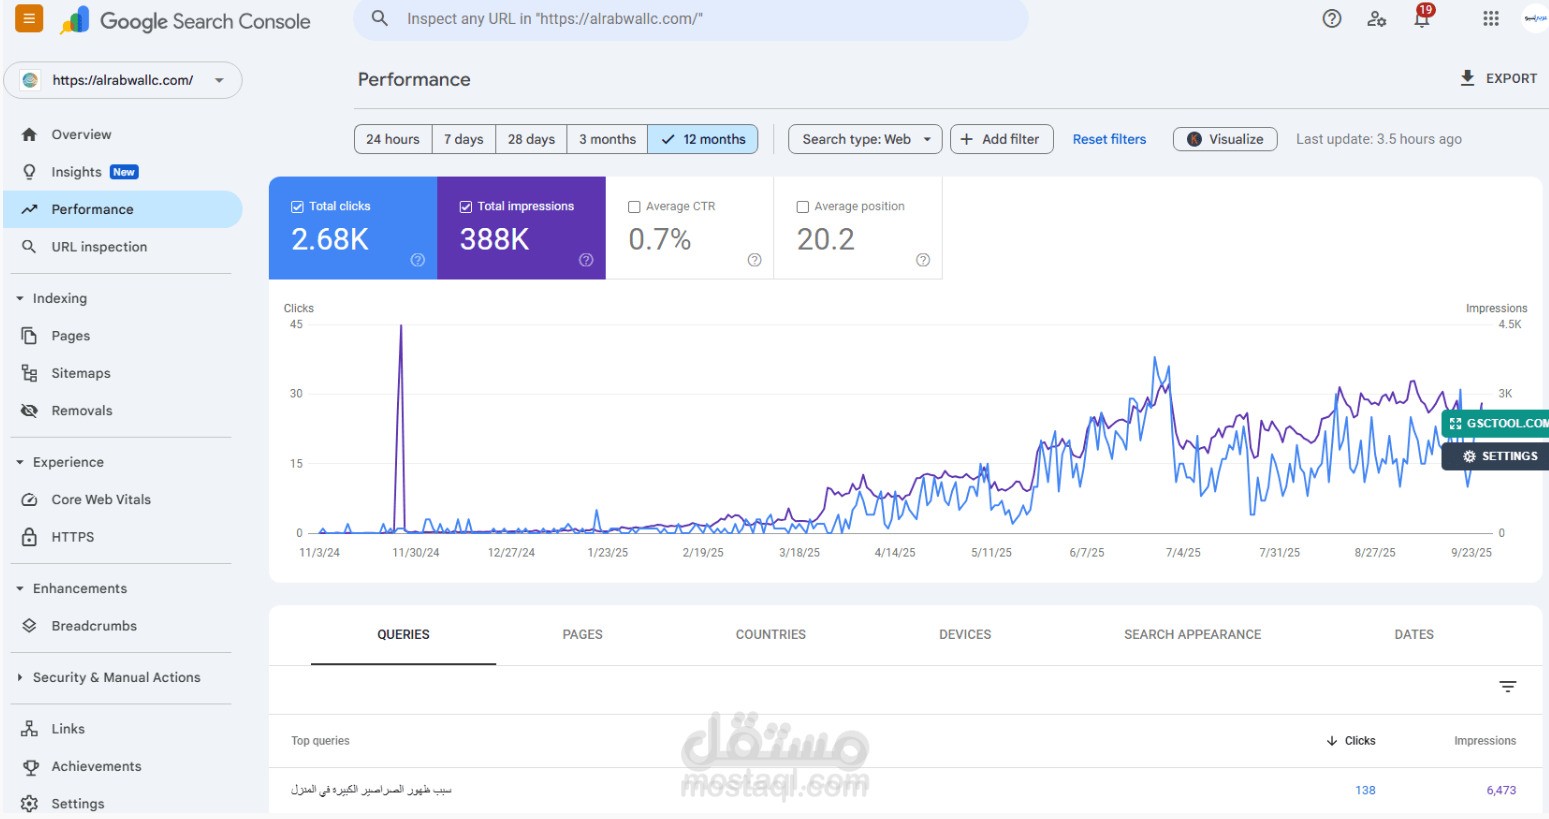Click the users and permissions icon

[1377, 19]
